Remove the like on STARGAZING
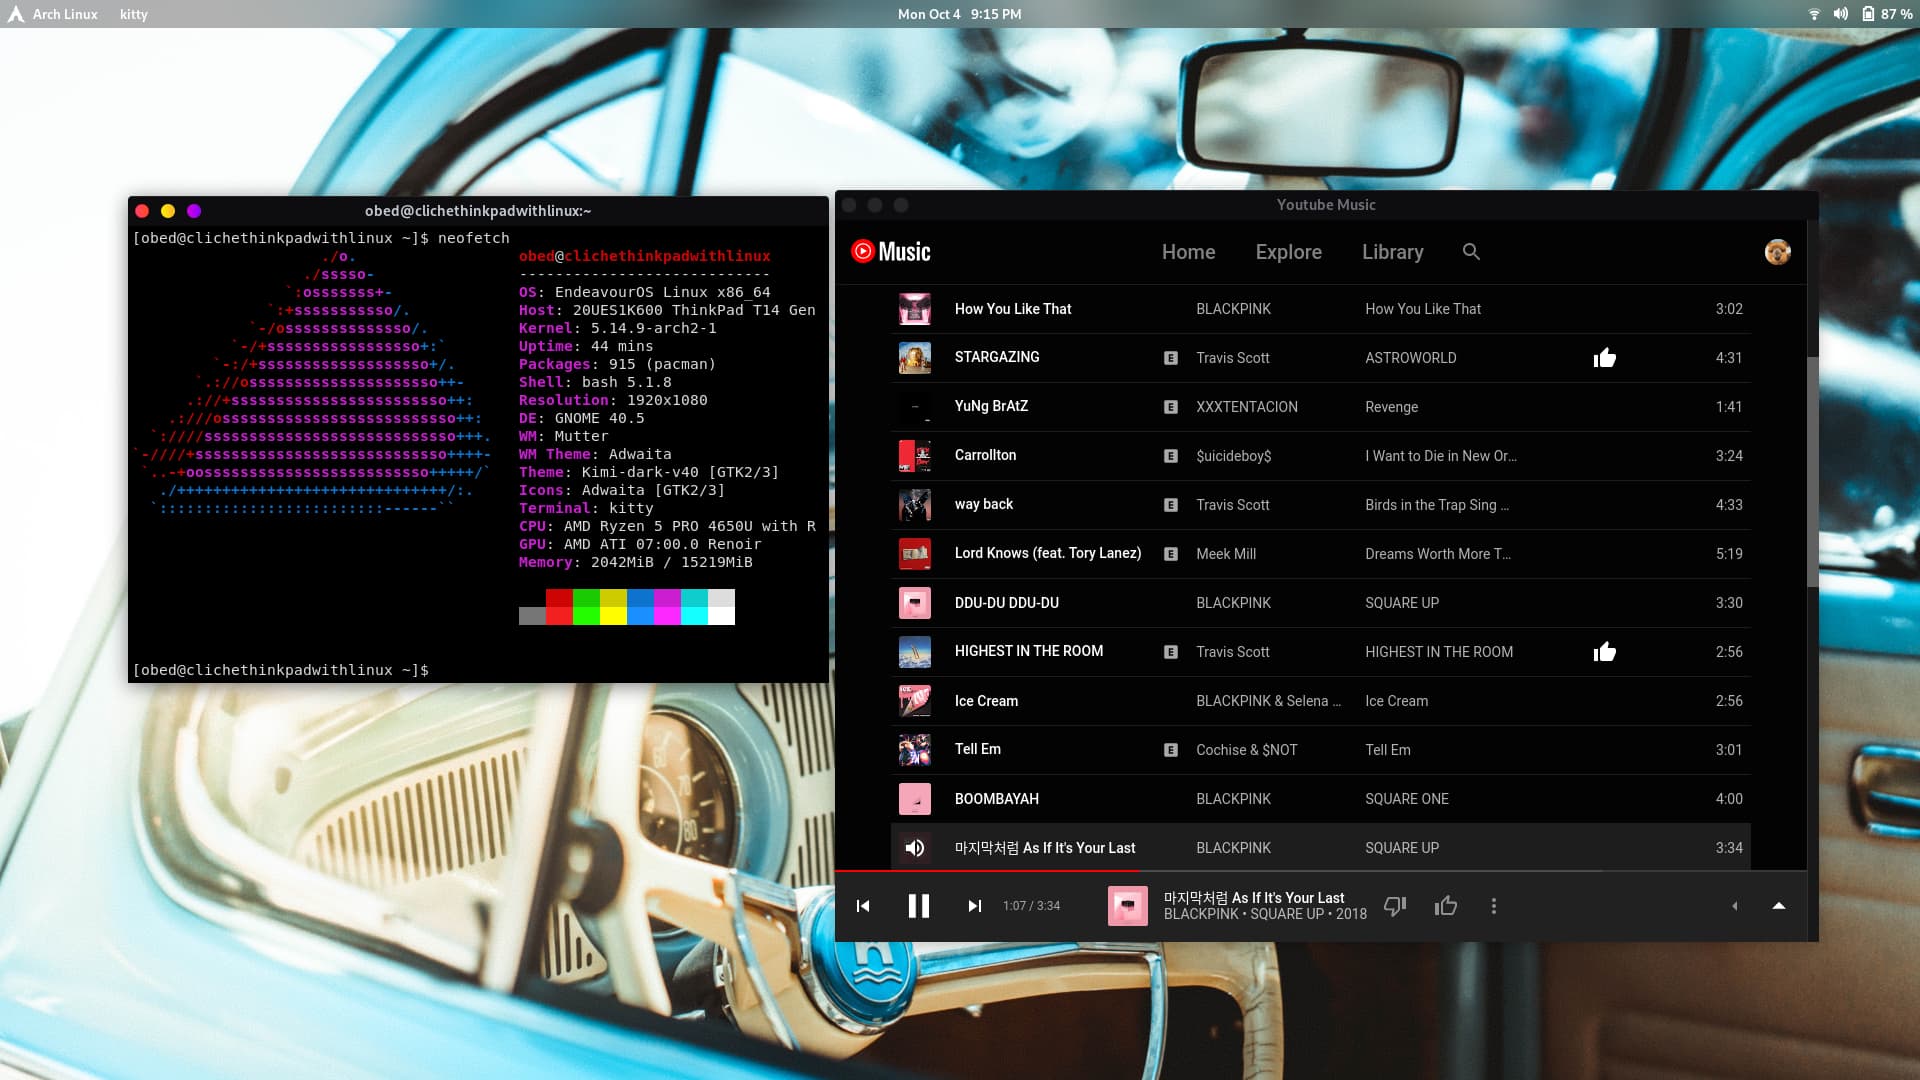Image resolution: width=1920 pixels, height=1080 pixels. (x=1604, y=358)
